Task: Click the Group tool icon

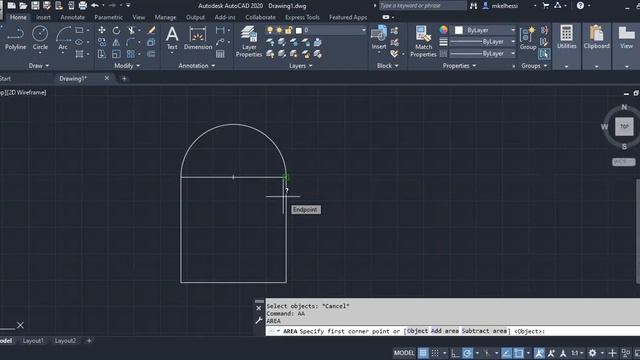Action: coord(528,38)
